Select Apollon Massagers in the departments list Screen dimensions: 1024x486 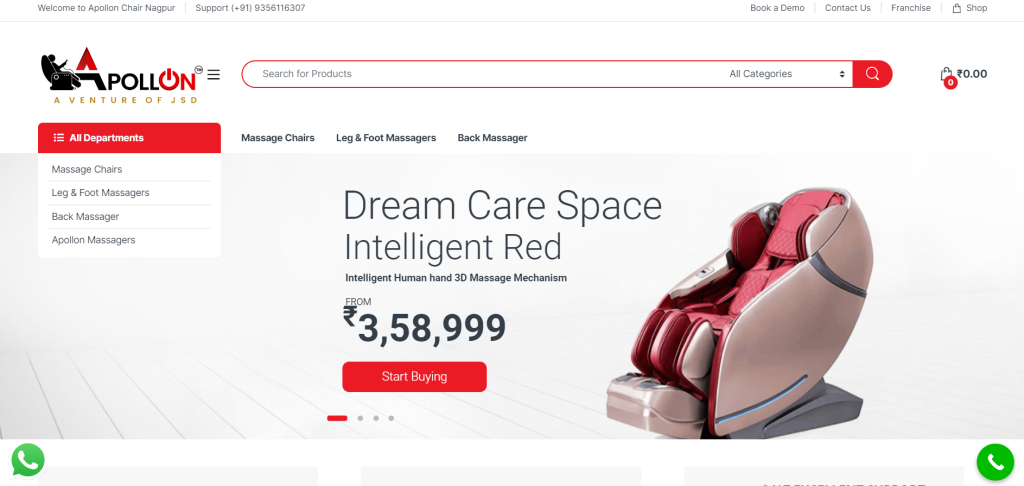pos(93,240)
